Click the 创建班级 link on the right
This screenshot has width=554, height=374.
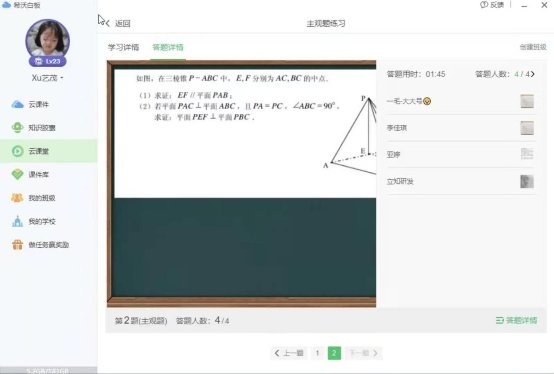pyautogui.click(x=533, y=47)
